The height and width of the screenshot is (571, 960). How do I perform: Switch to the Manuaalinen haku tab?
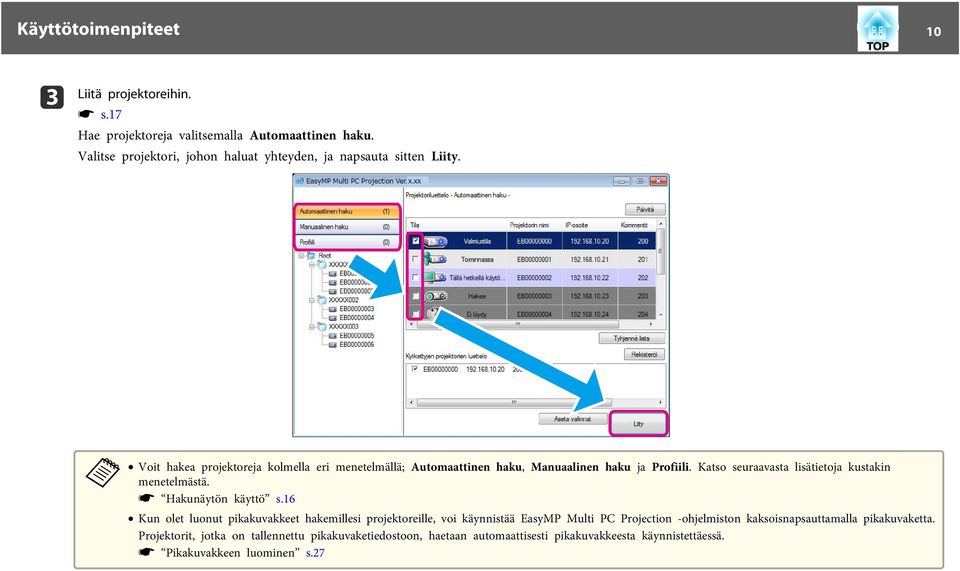coord(347,226)
